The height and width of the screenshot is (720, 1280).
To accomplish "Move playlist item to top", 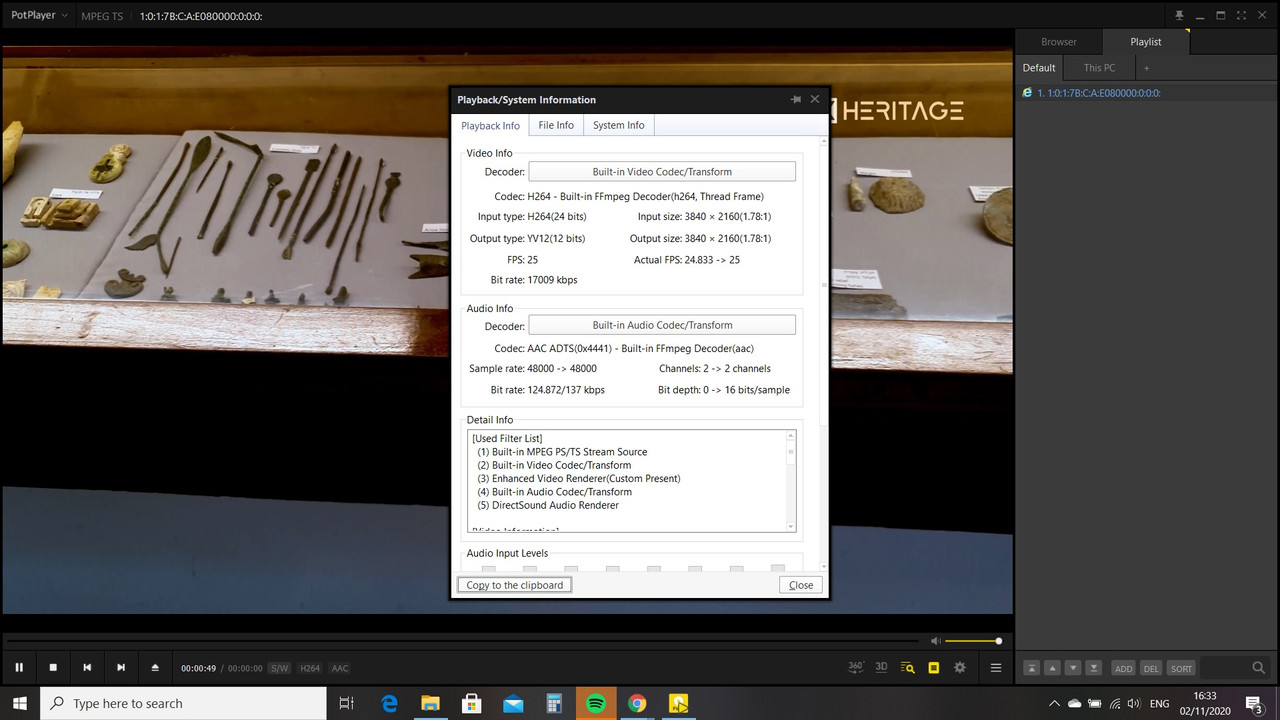I will (1031, 668).
